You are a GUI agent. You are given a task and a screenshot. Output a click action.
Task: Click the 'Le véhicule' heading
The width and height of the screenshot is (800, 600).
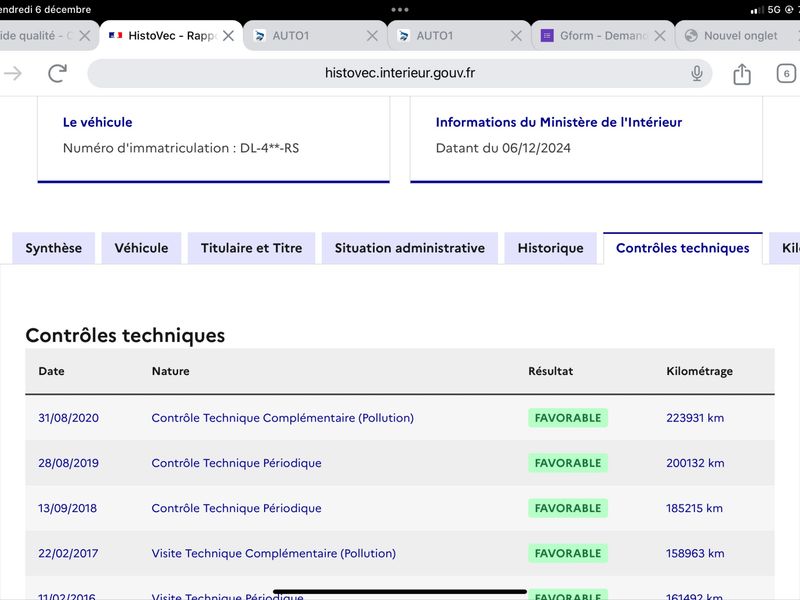97,122
